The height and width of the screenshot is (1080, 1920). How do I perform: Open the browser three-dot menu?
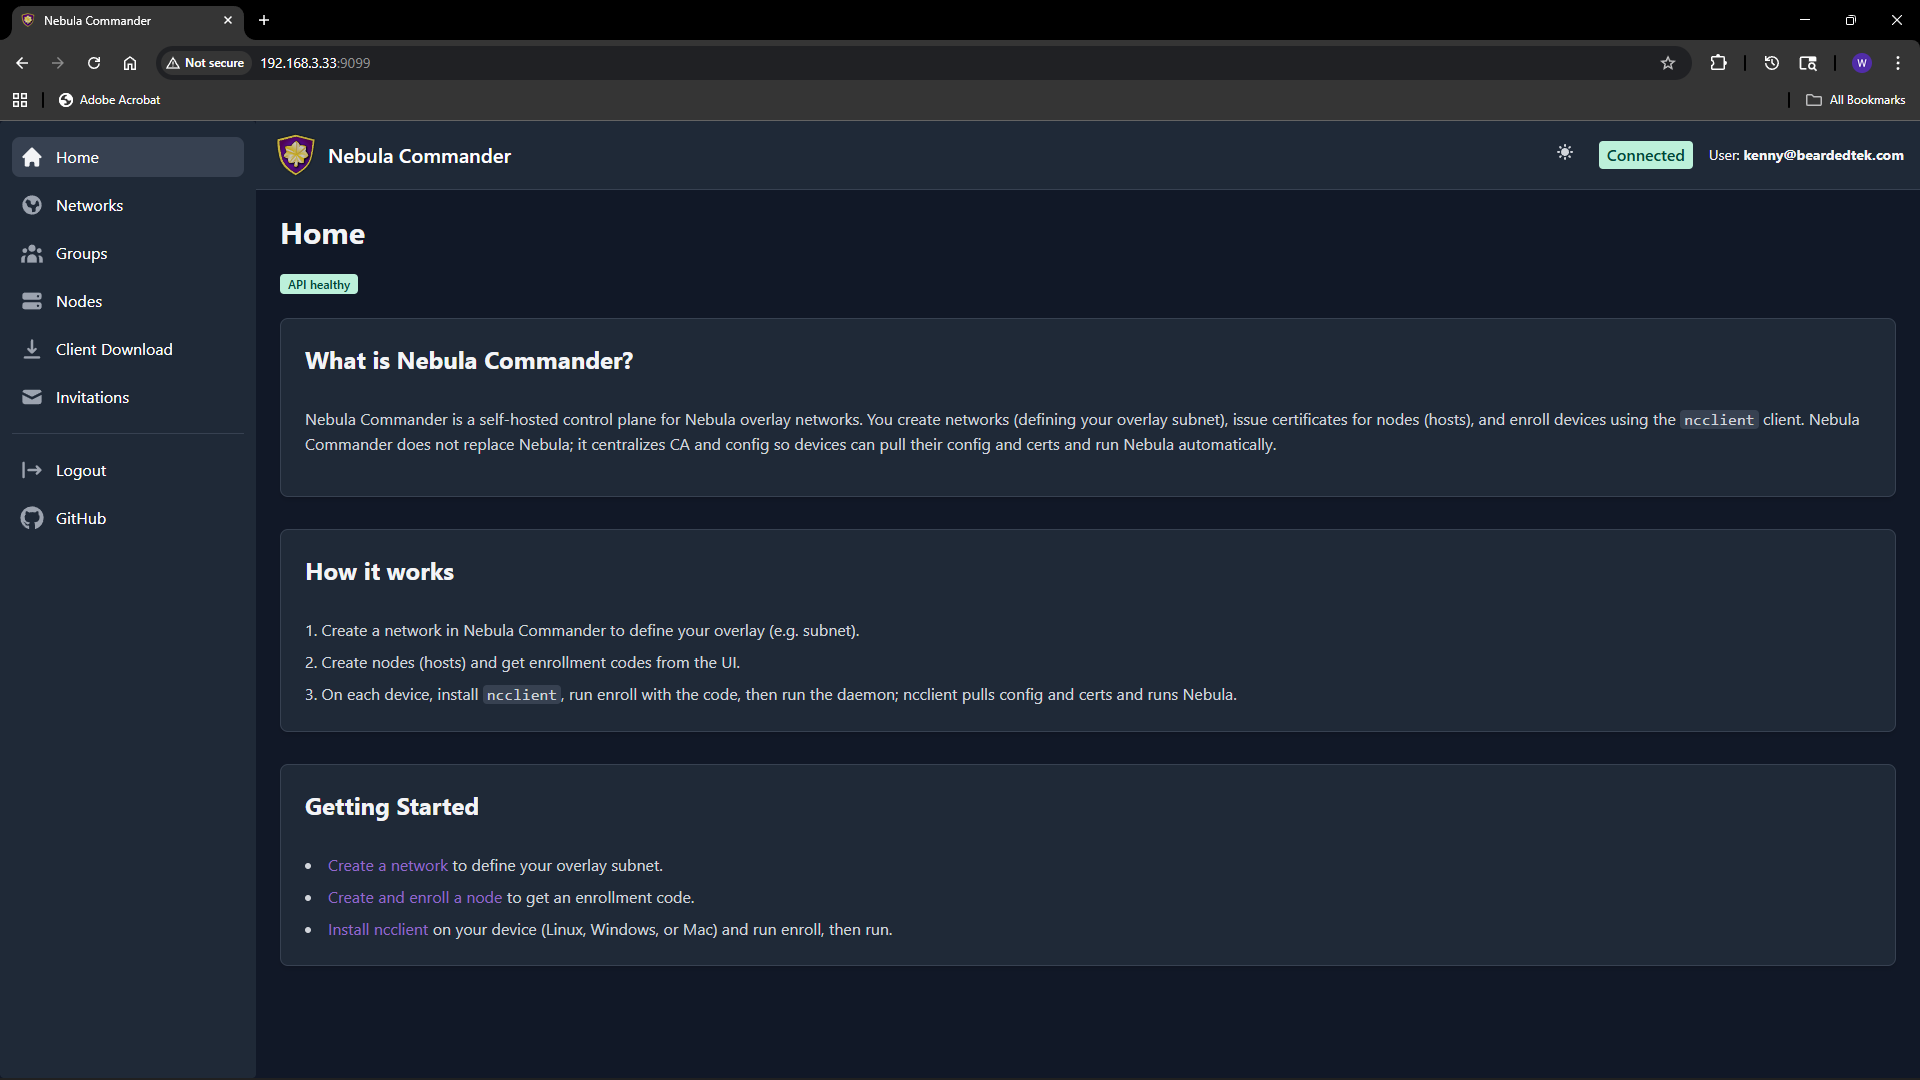[1898, 62]
